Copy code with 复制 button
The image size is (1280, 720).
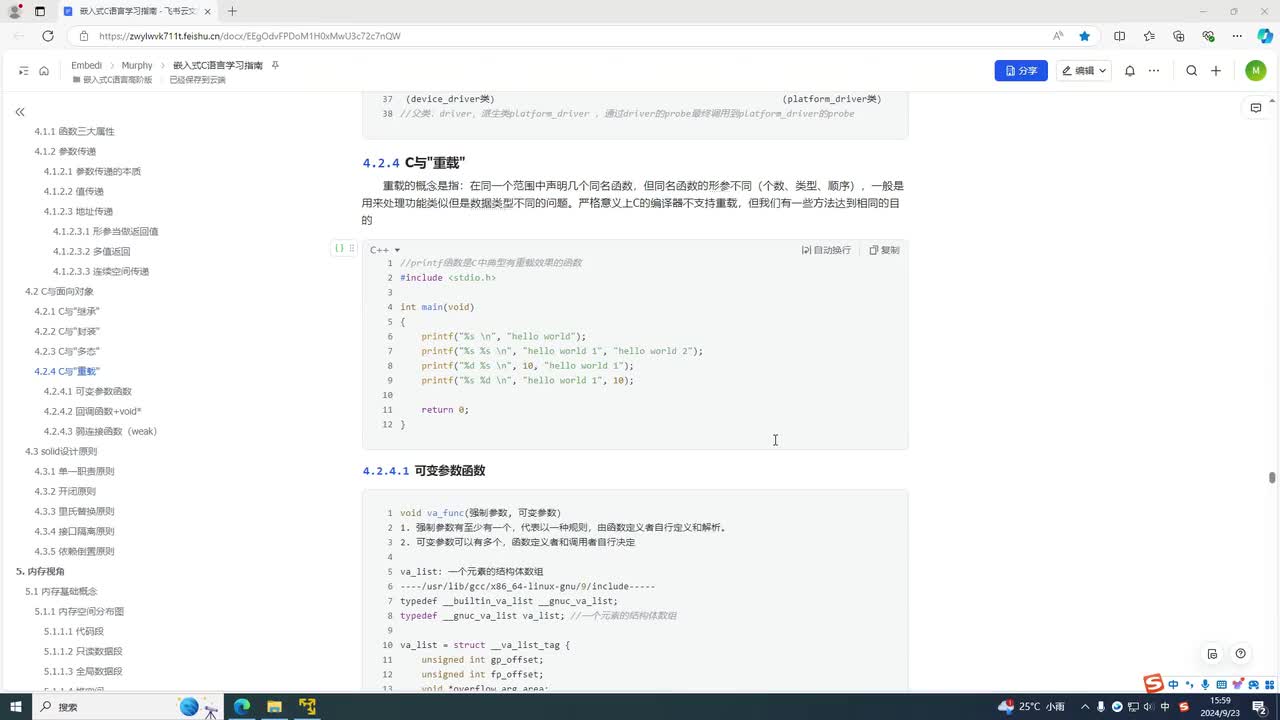(x=884, y=250)
